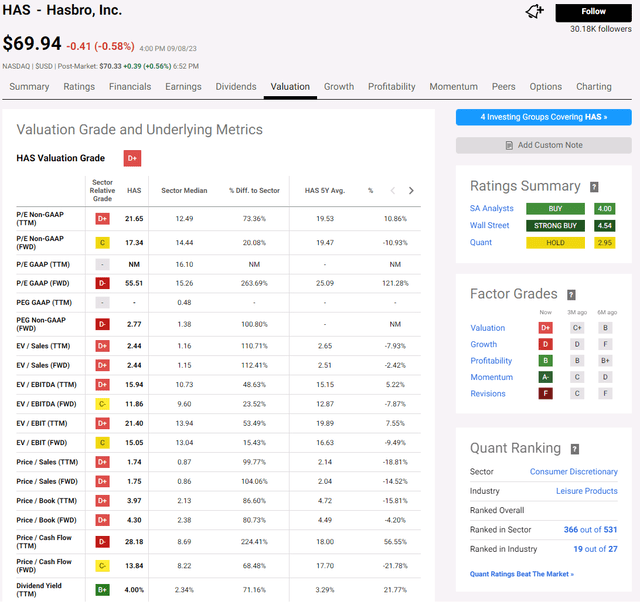
Task: Click the Growth Now D factor grade badge
Action: (545, 344)
